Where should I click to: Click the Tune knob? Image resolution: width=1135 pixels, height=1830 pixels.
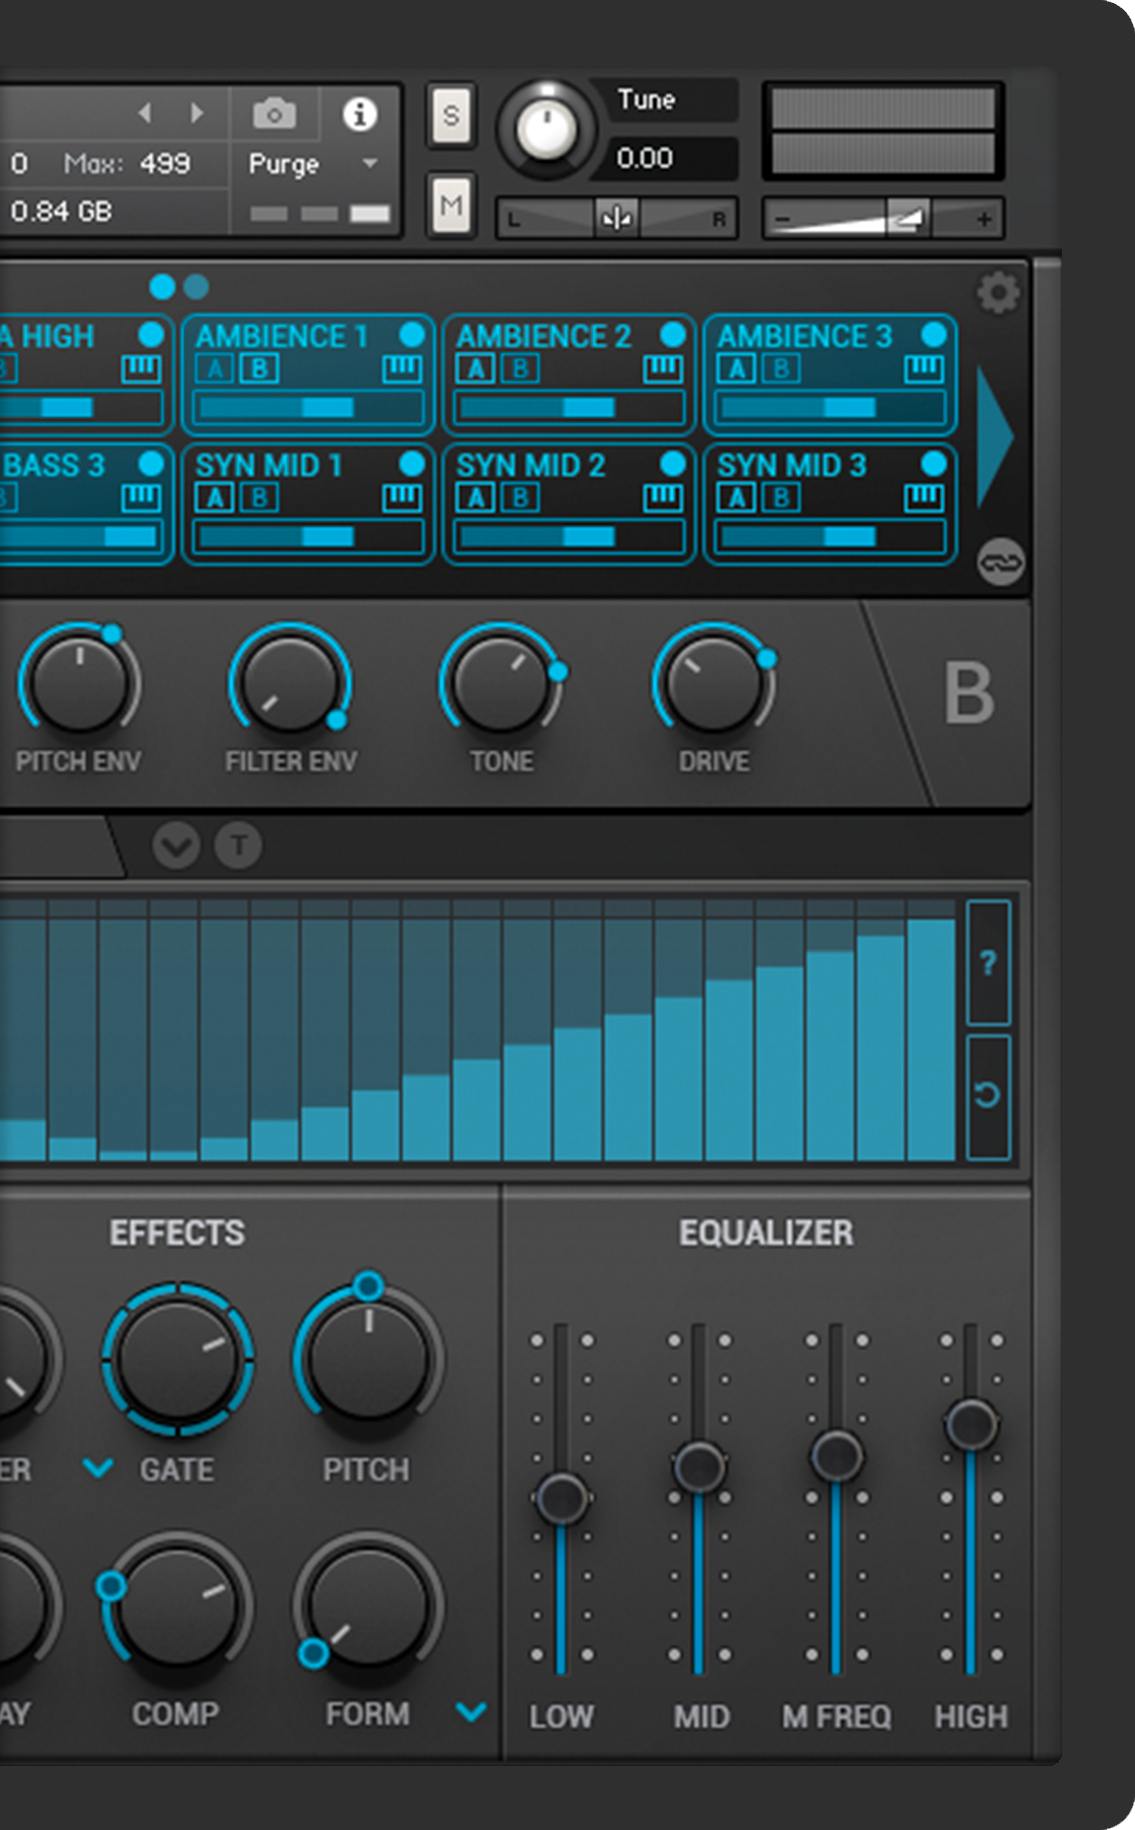[546, 130]
